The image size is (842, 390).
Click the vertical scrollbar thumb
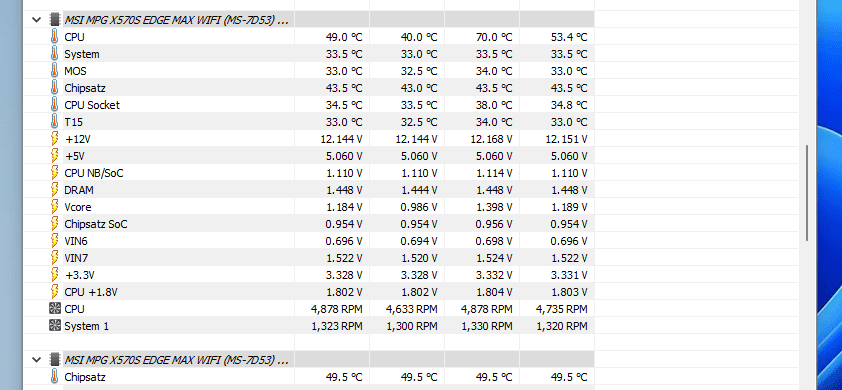(807, 193)
